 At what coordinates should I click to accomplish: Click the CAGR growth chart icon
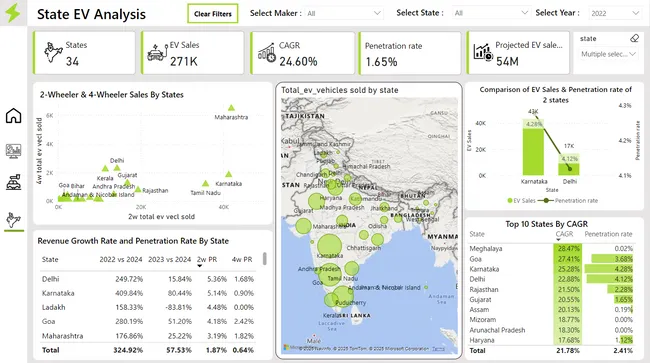point(267,53)
